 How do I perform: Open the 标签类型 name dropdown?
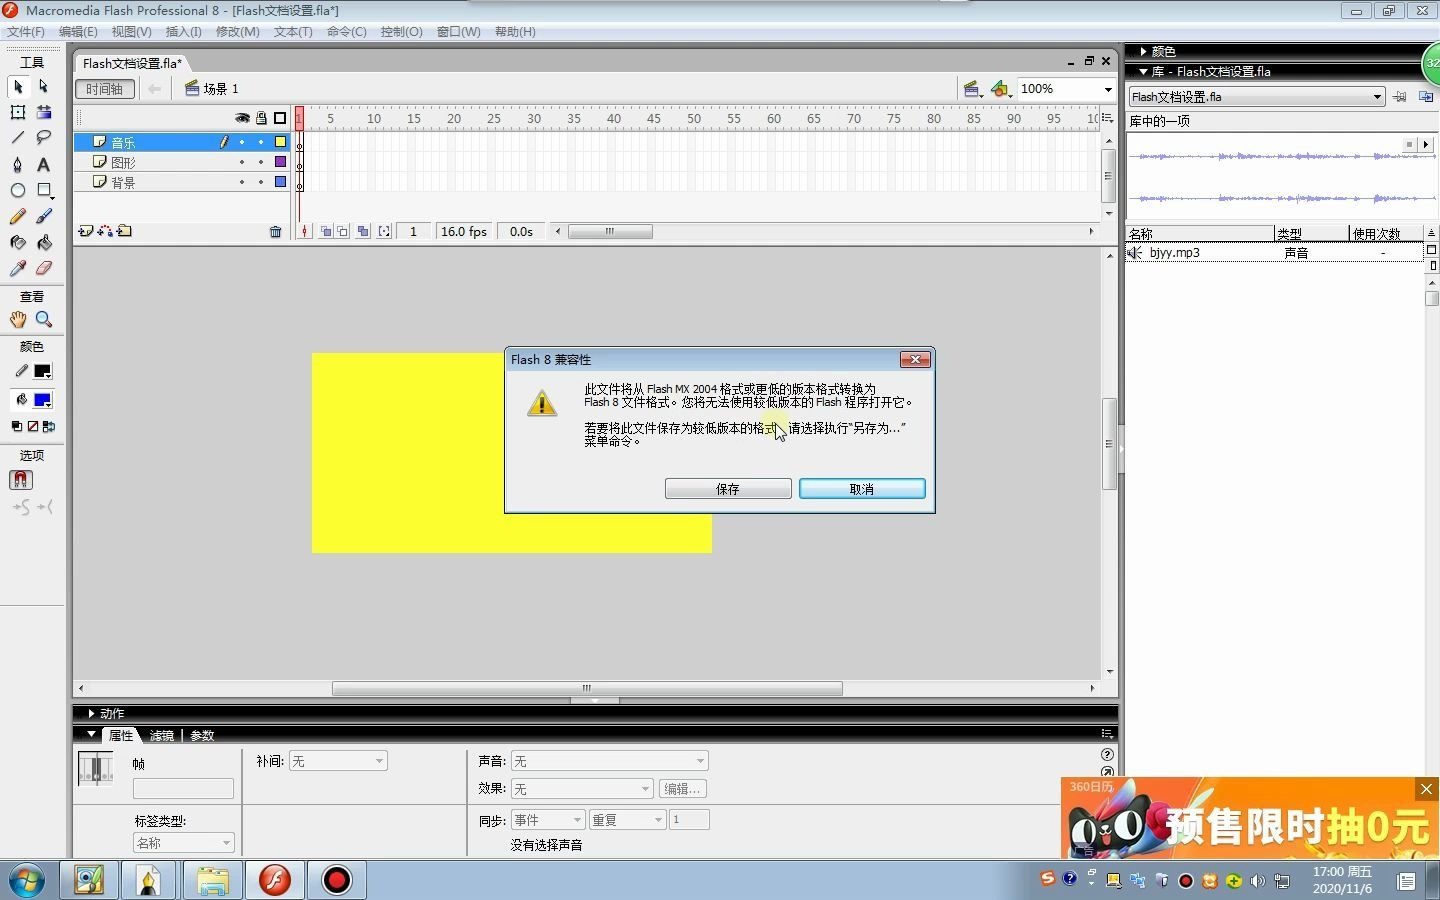[x=184, y=843]
